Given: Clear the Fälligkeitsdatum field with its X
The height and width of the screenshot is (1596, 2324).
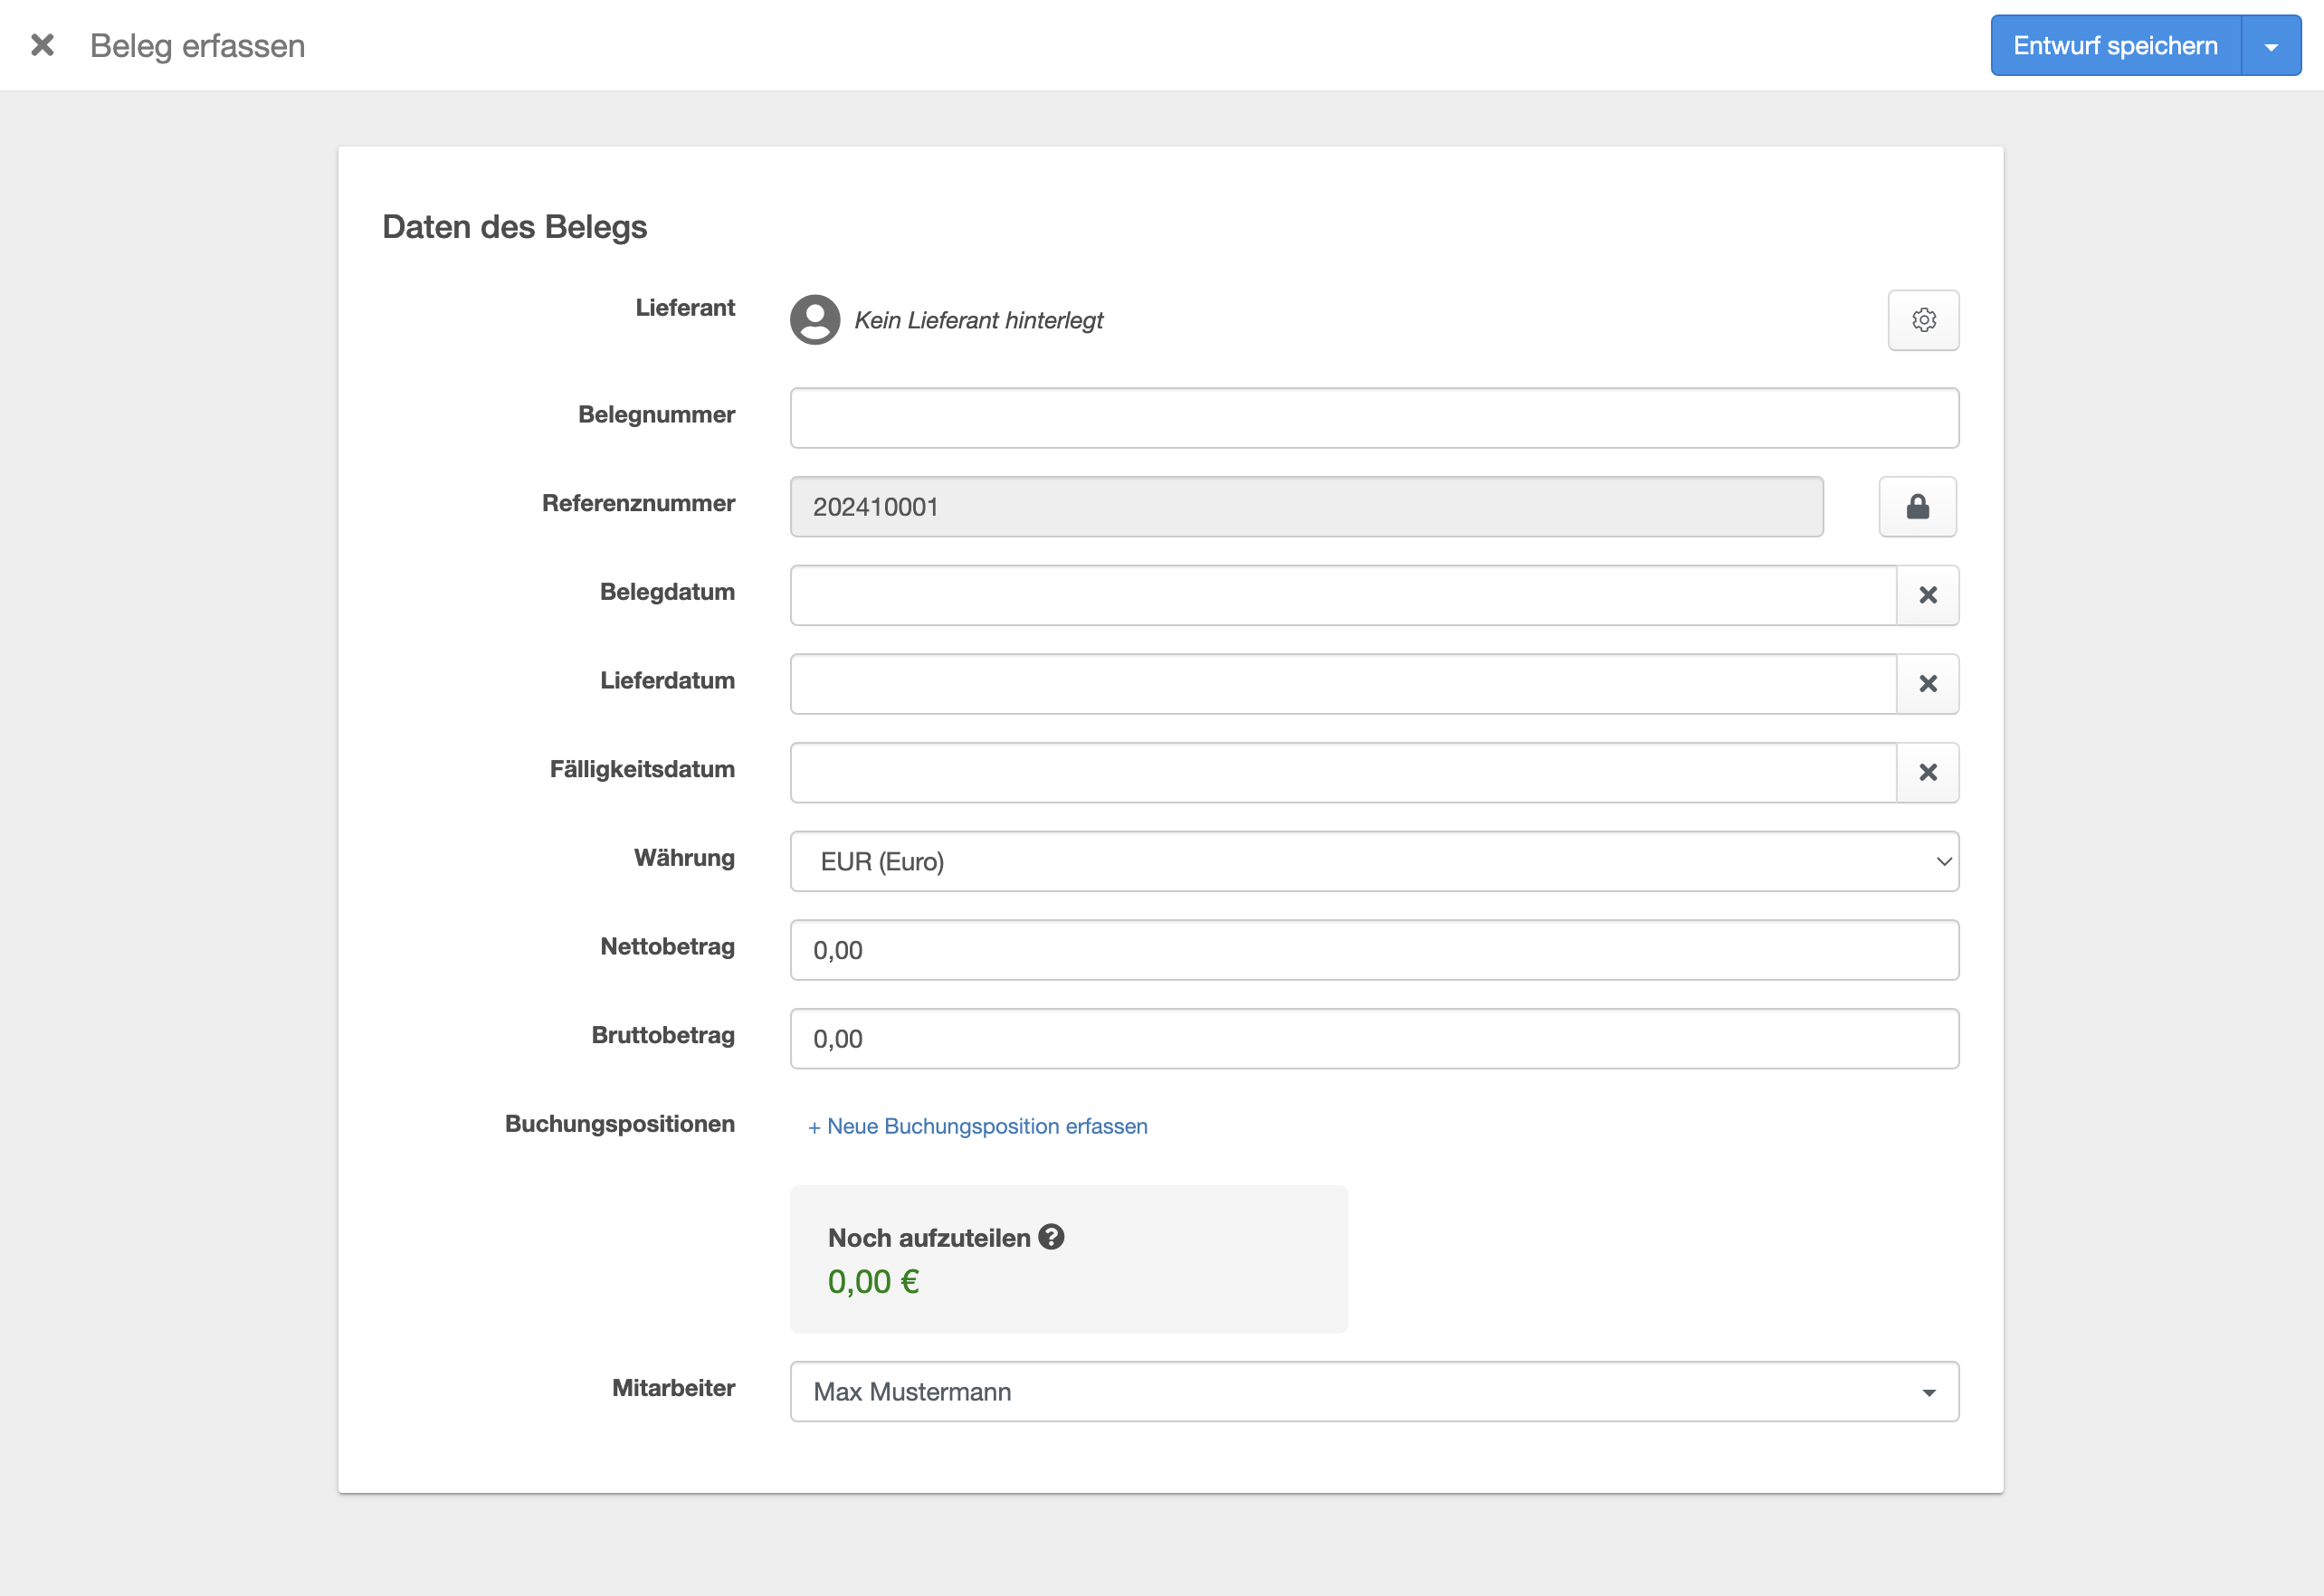Looking at the screenshot, I should [1927, 773].
